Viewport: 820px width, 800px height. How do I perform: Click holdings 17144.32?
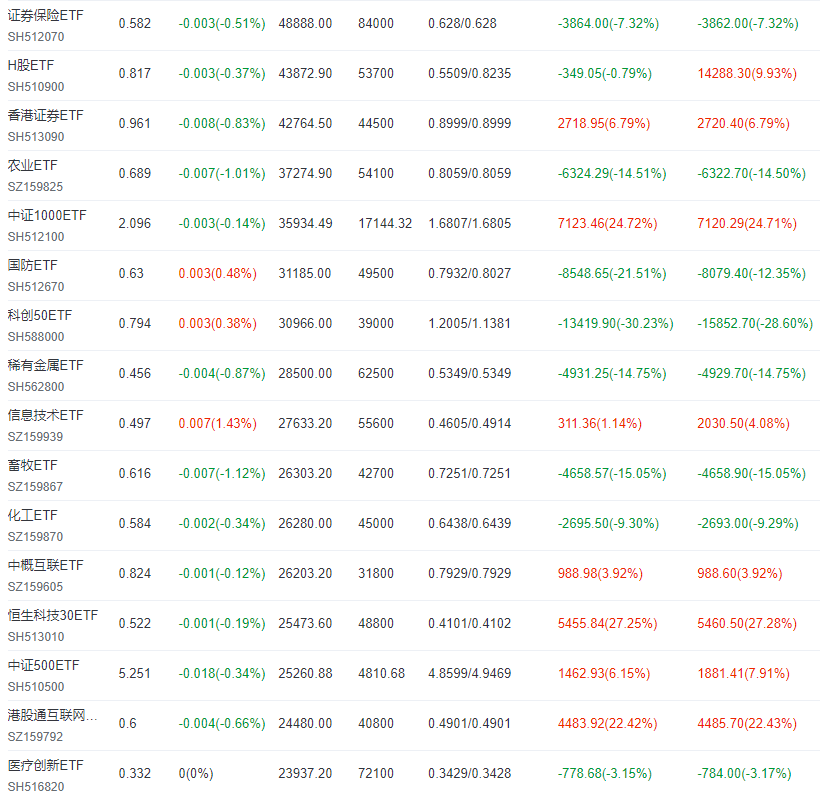click(x=385, y=224)
